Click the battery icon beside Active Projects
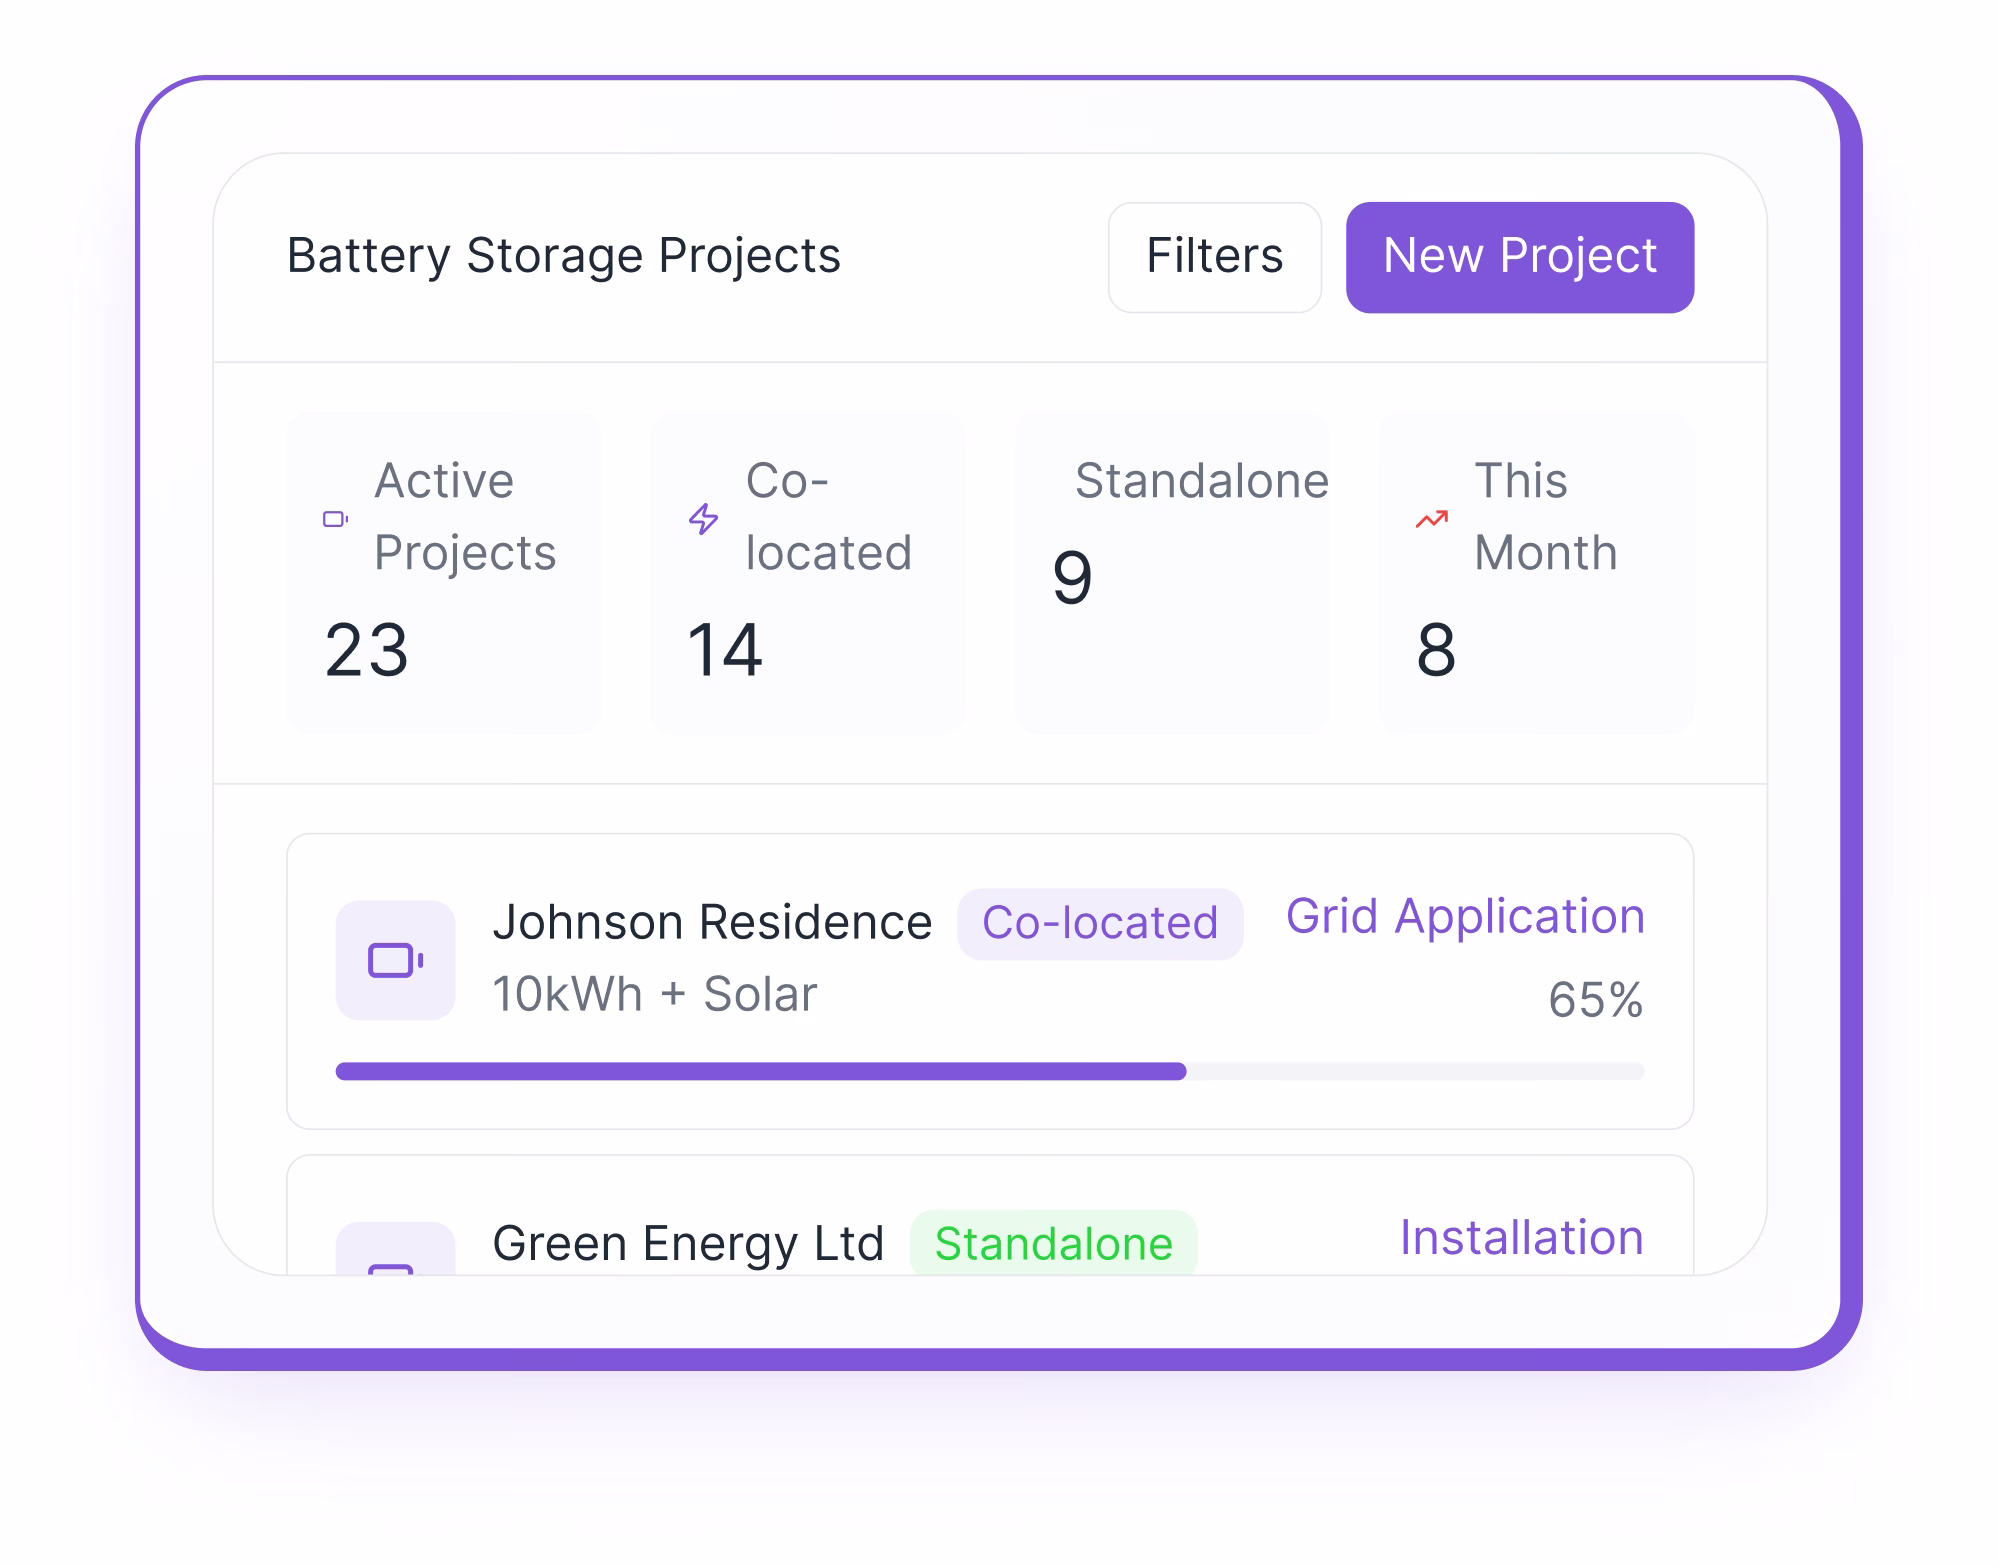This screenshot has width=1998, height=1566. (336, 518)
